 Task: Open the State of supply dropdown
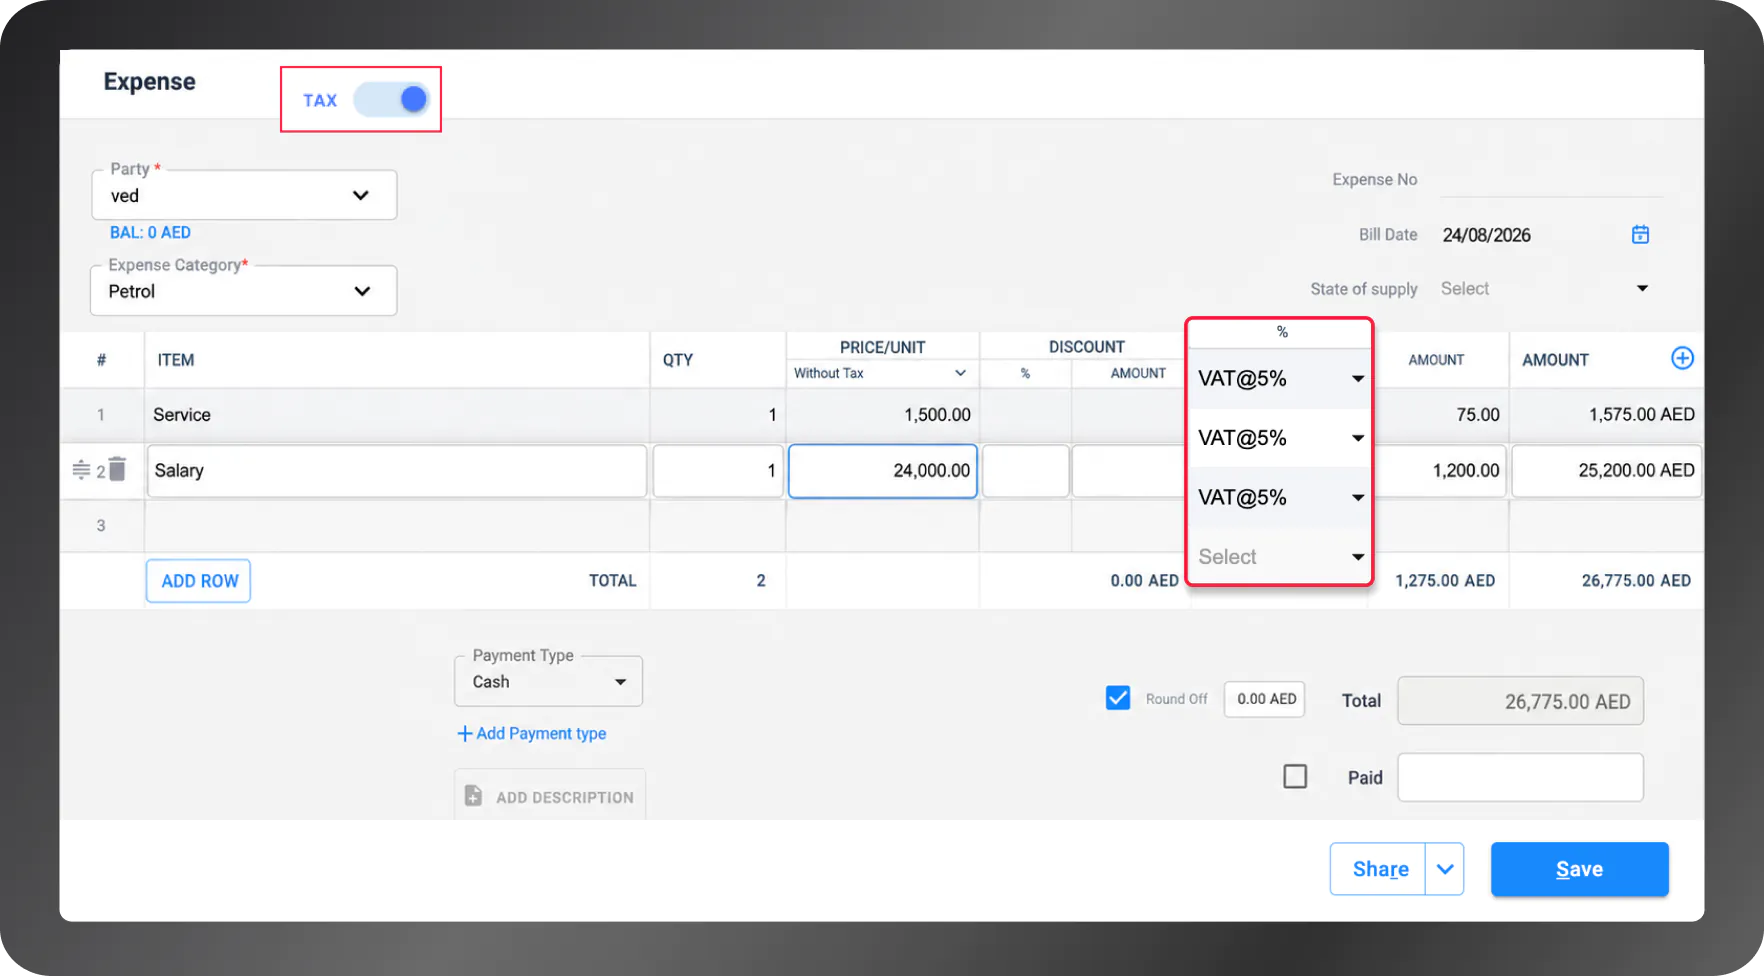tap(1545, 288)
